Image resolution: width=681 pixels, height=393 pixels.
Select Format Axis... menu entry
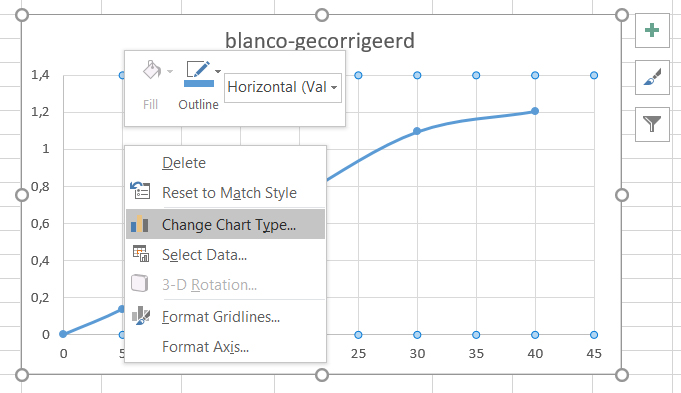point(205,347)
